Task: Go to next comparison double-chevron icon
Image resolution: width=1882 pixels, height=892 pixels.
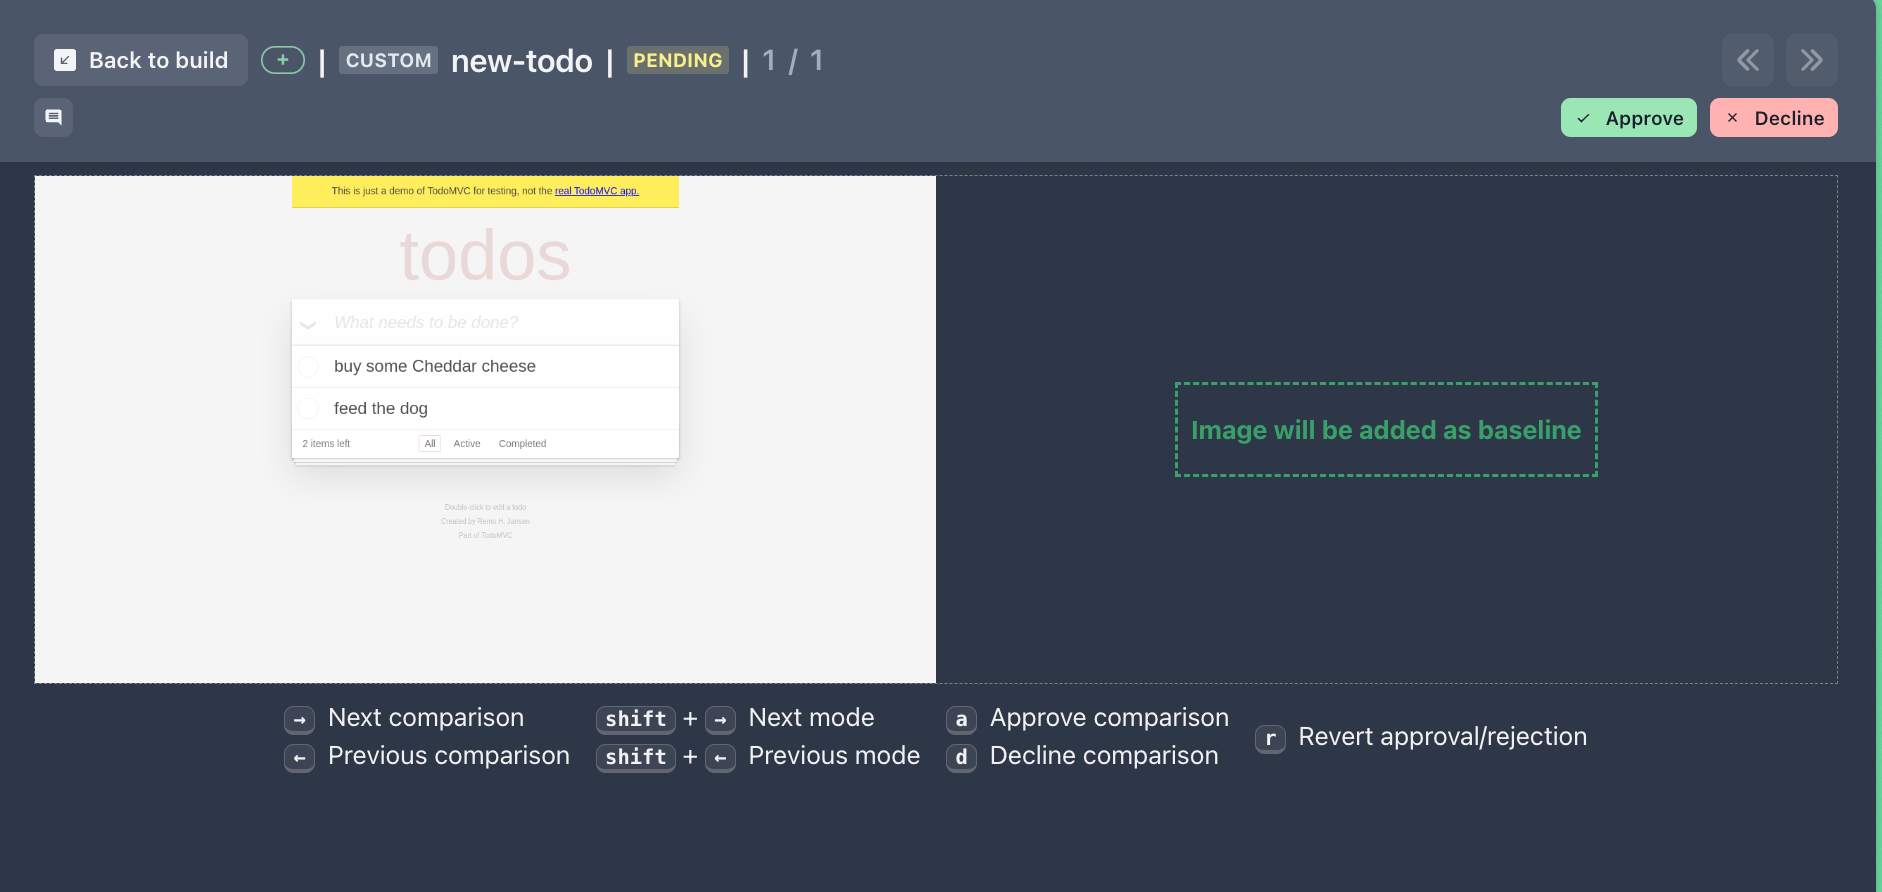Action: (1811, 60)
